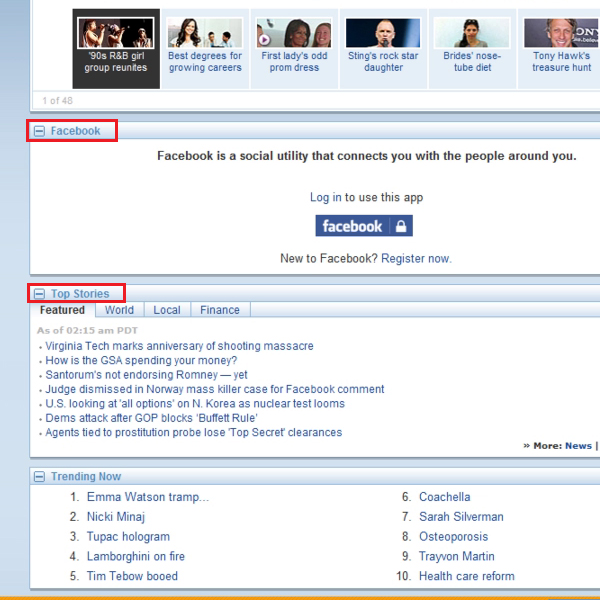Click the lock icon on facebook button
This screenshot has height=600, width=600.
[401, 226]
